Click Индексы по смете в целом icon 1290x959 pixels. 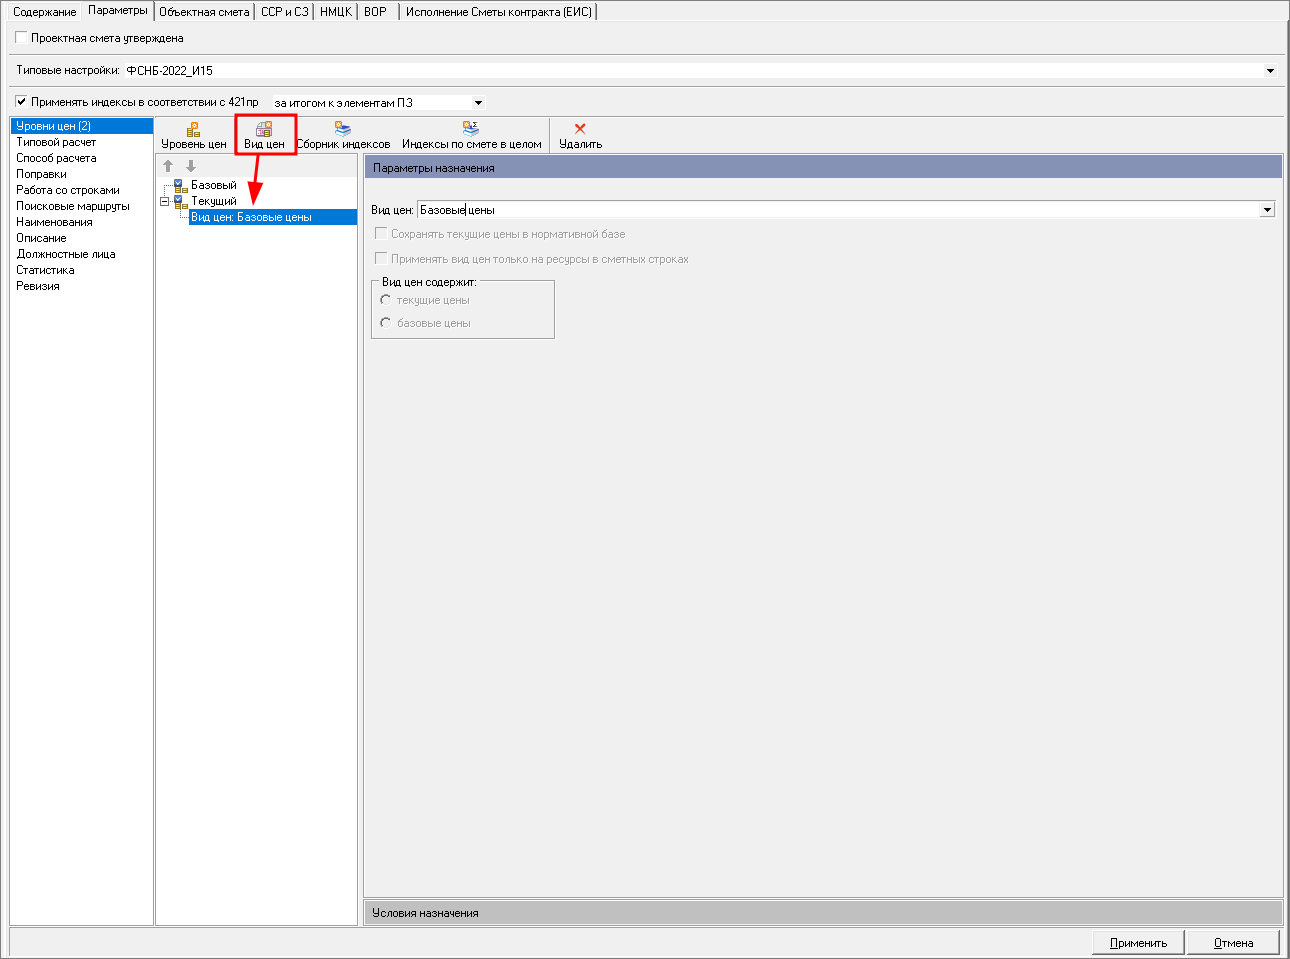(x=471, y=130)
